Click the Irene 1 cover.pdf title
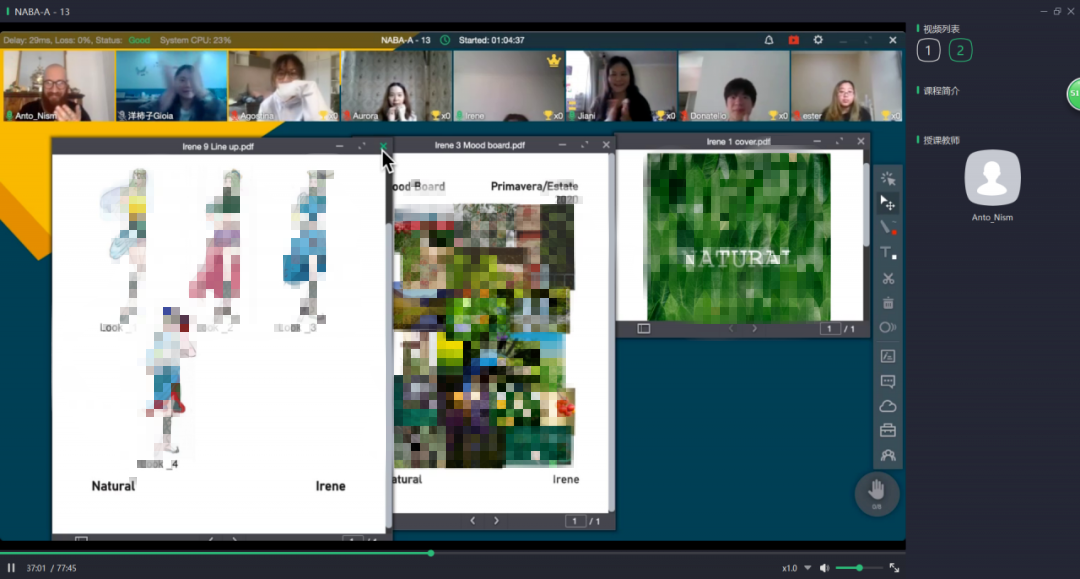This screenshot has height=579, width=1080. pyautogui.click(x=738, y=142)
